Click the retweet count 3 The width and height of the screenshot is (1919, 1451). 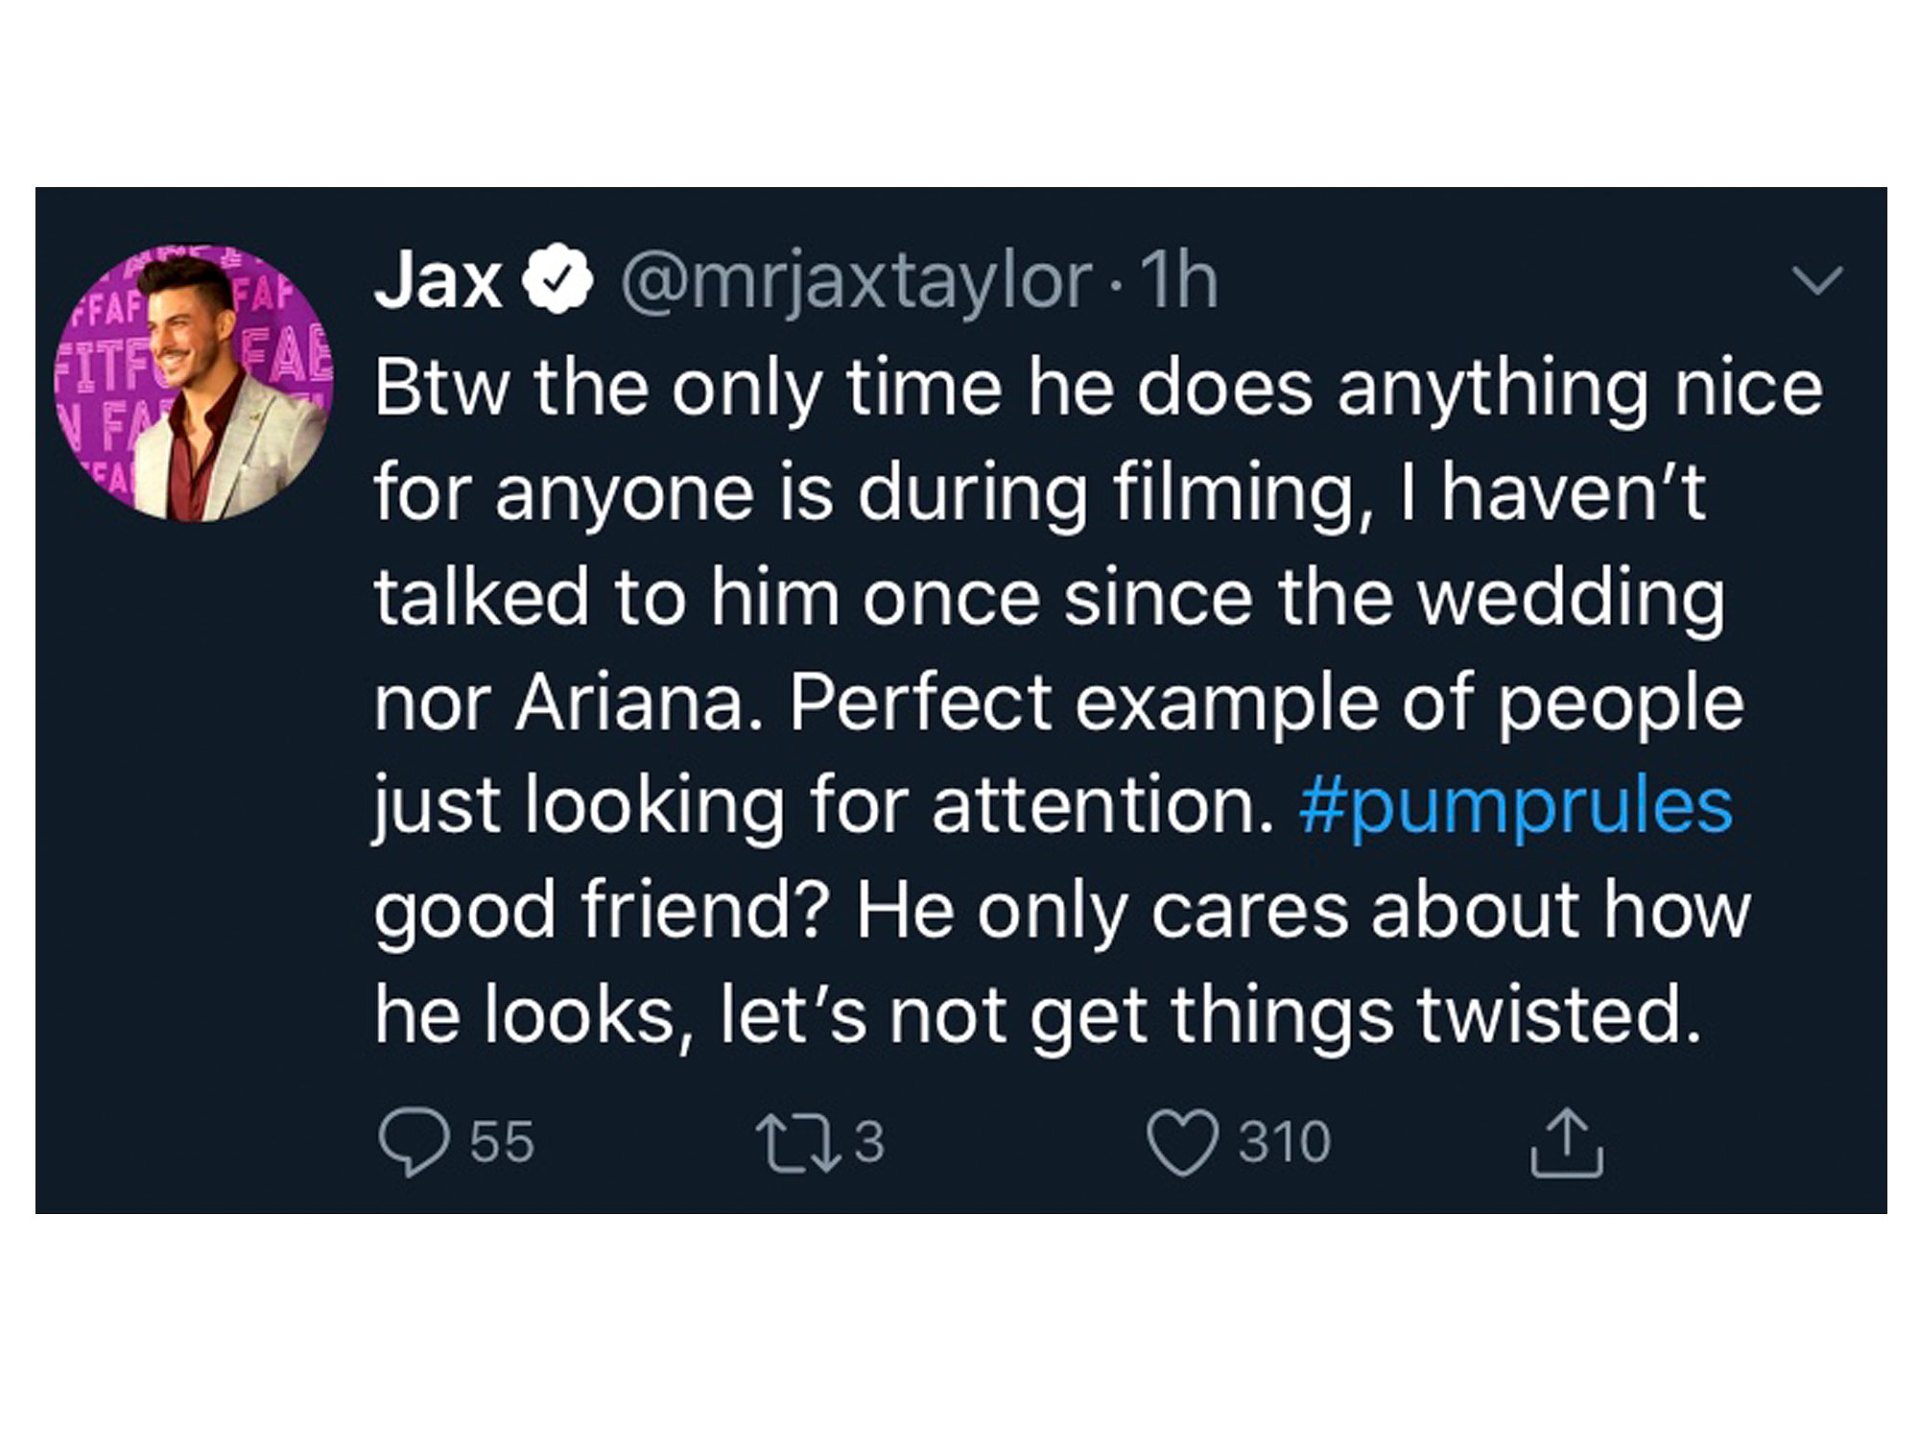[869, 1142]
